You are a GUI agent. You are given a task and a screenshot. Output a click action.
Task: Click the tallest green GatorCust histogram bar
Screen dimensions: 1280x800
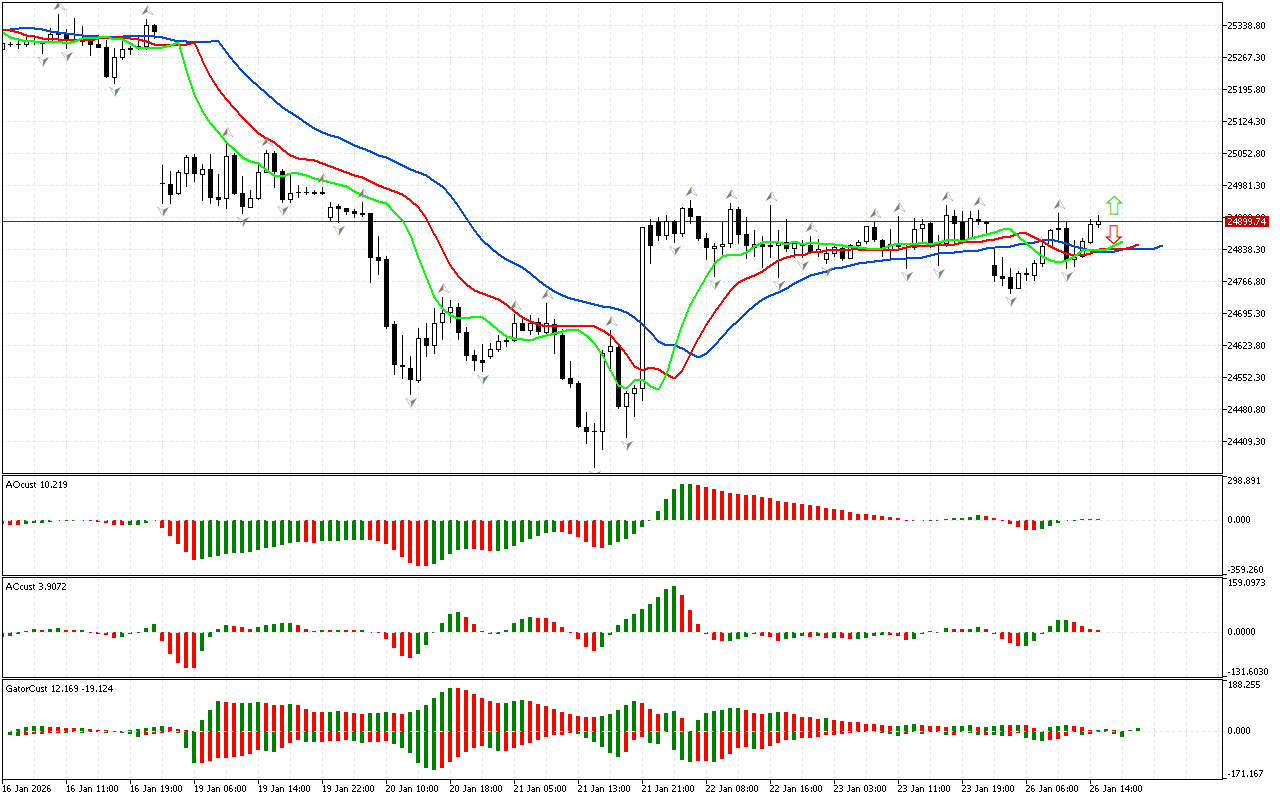click(x=452, y=709)
